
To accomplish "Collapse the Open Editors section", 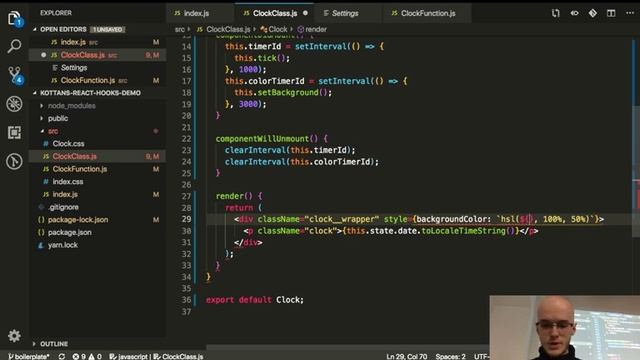I will click(x=63, y=29).
